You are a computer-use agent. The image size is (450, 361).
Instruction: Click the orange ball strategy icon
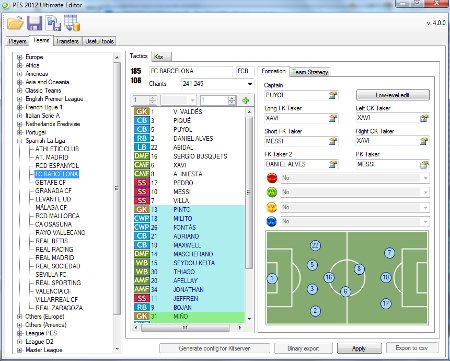click(272, 207)
